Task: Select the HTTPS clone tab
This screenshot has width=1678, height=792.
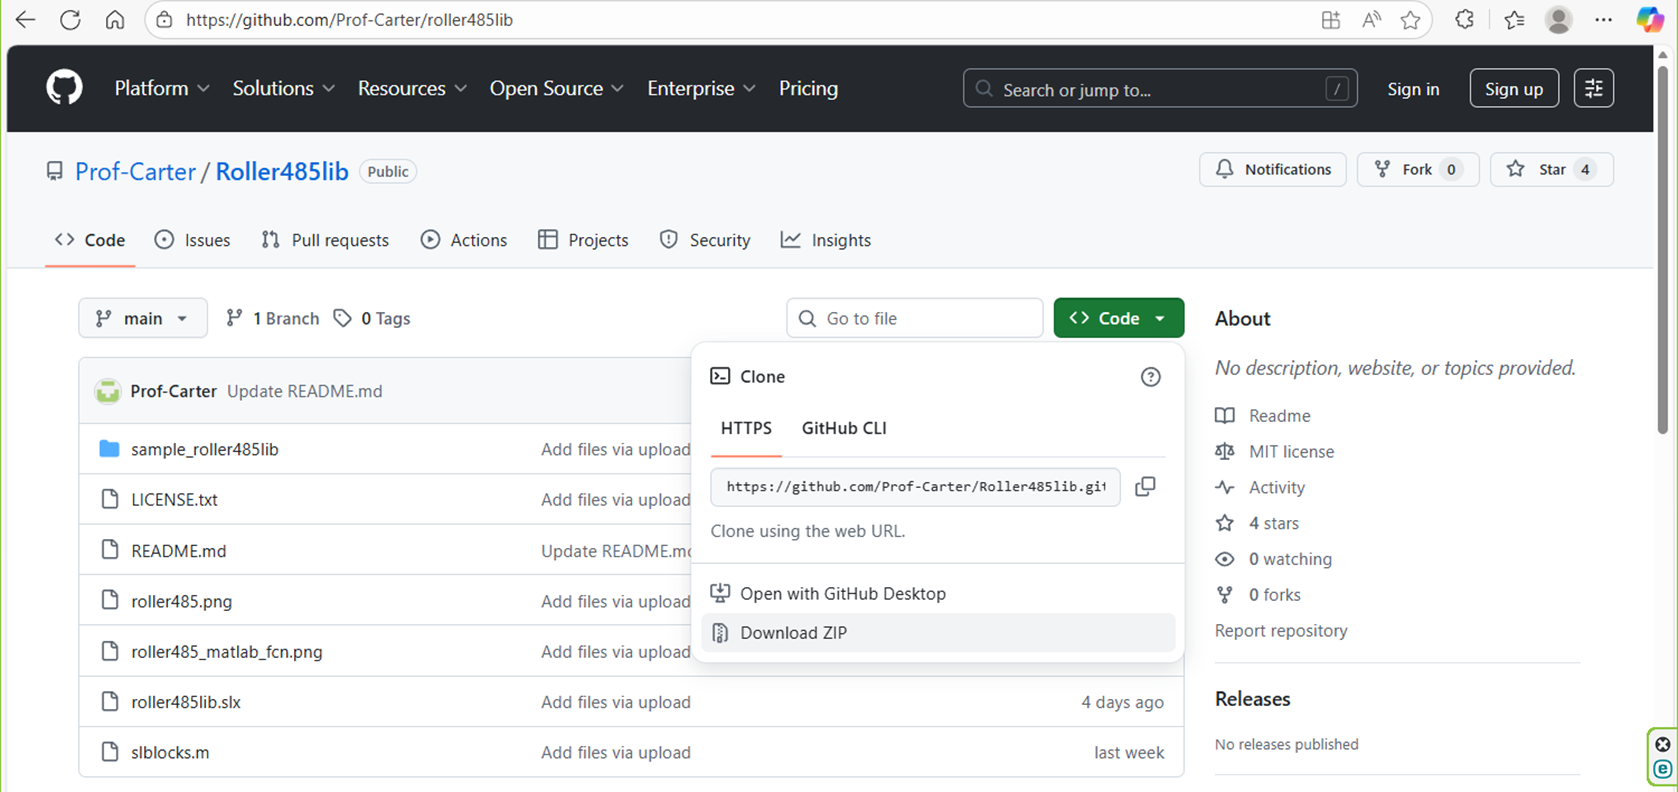Action: tap(746, 428)
